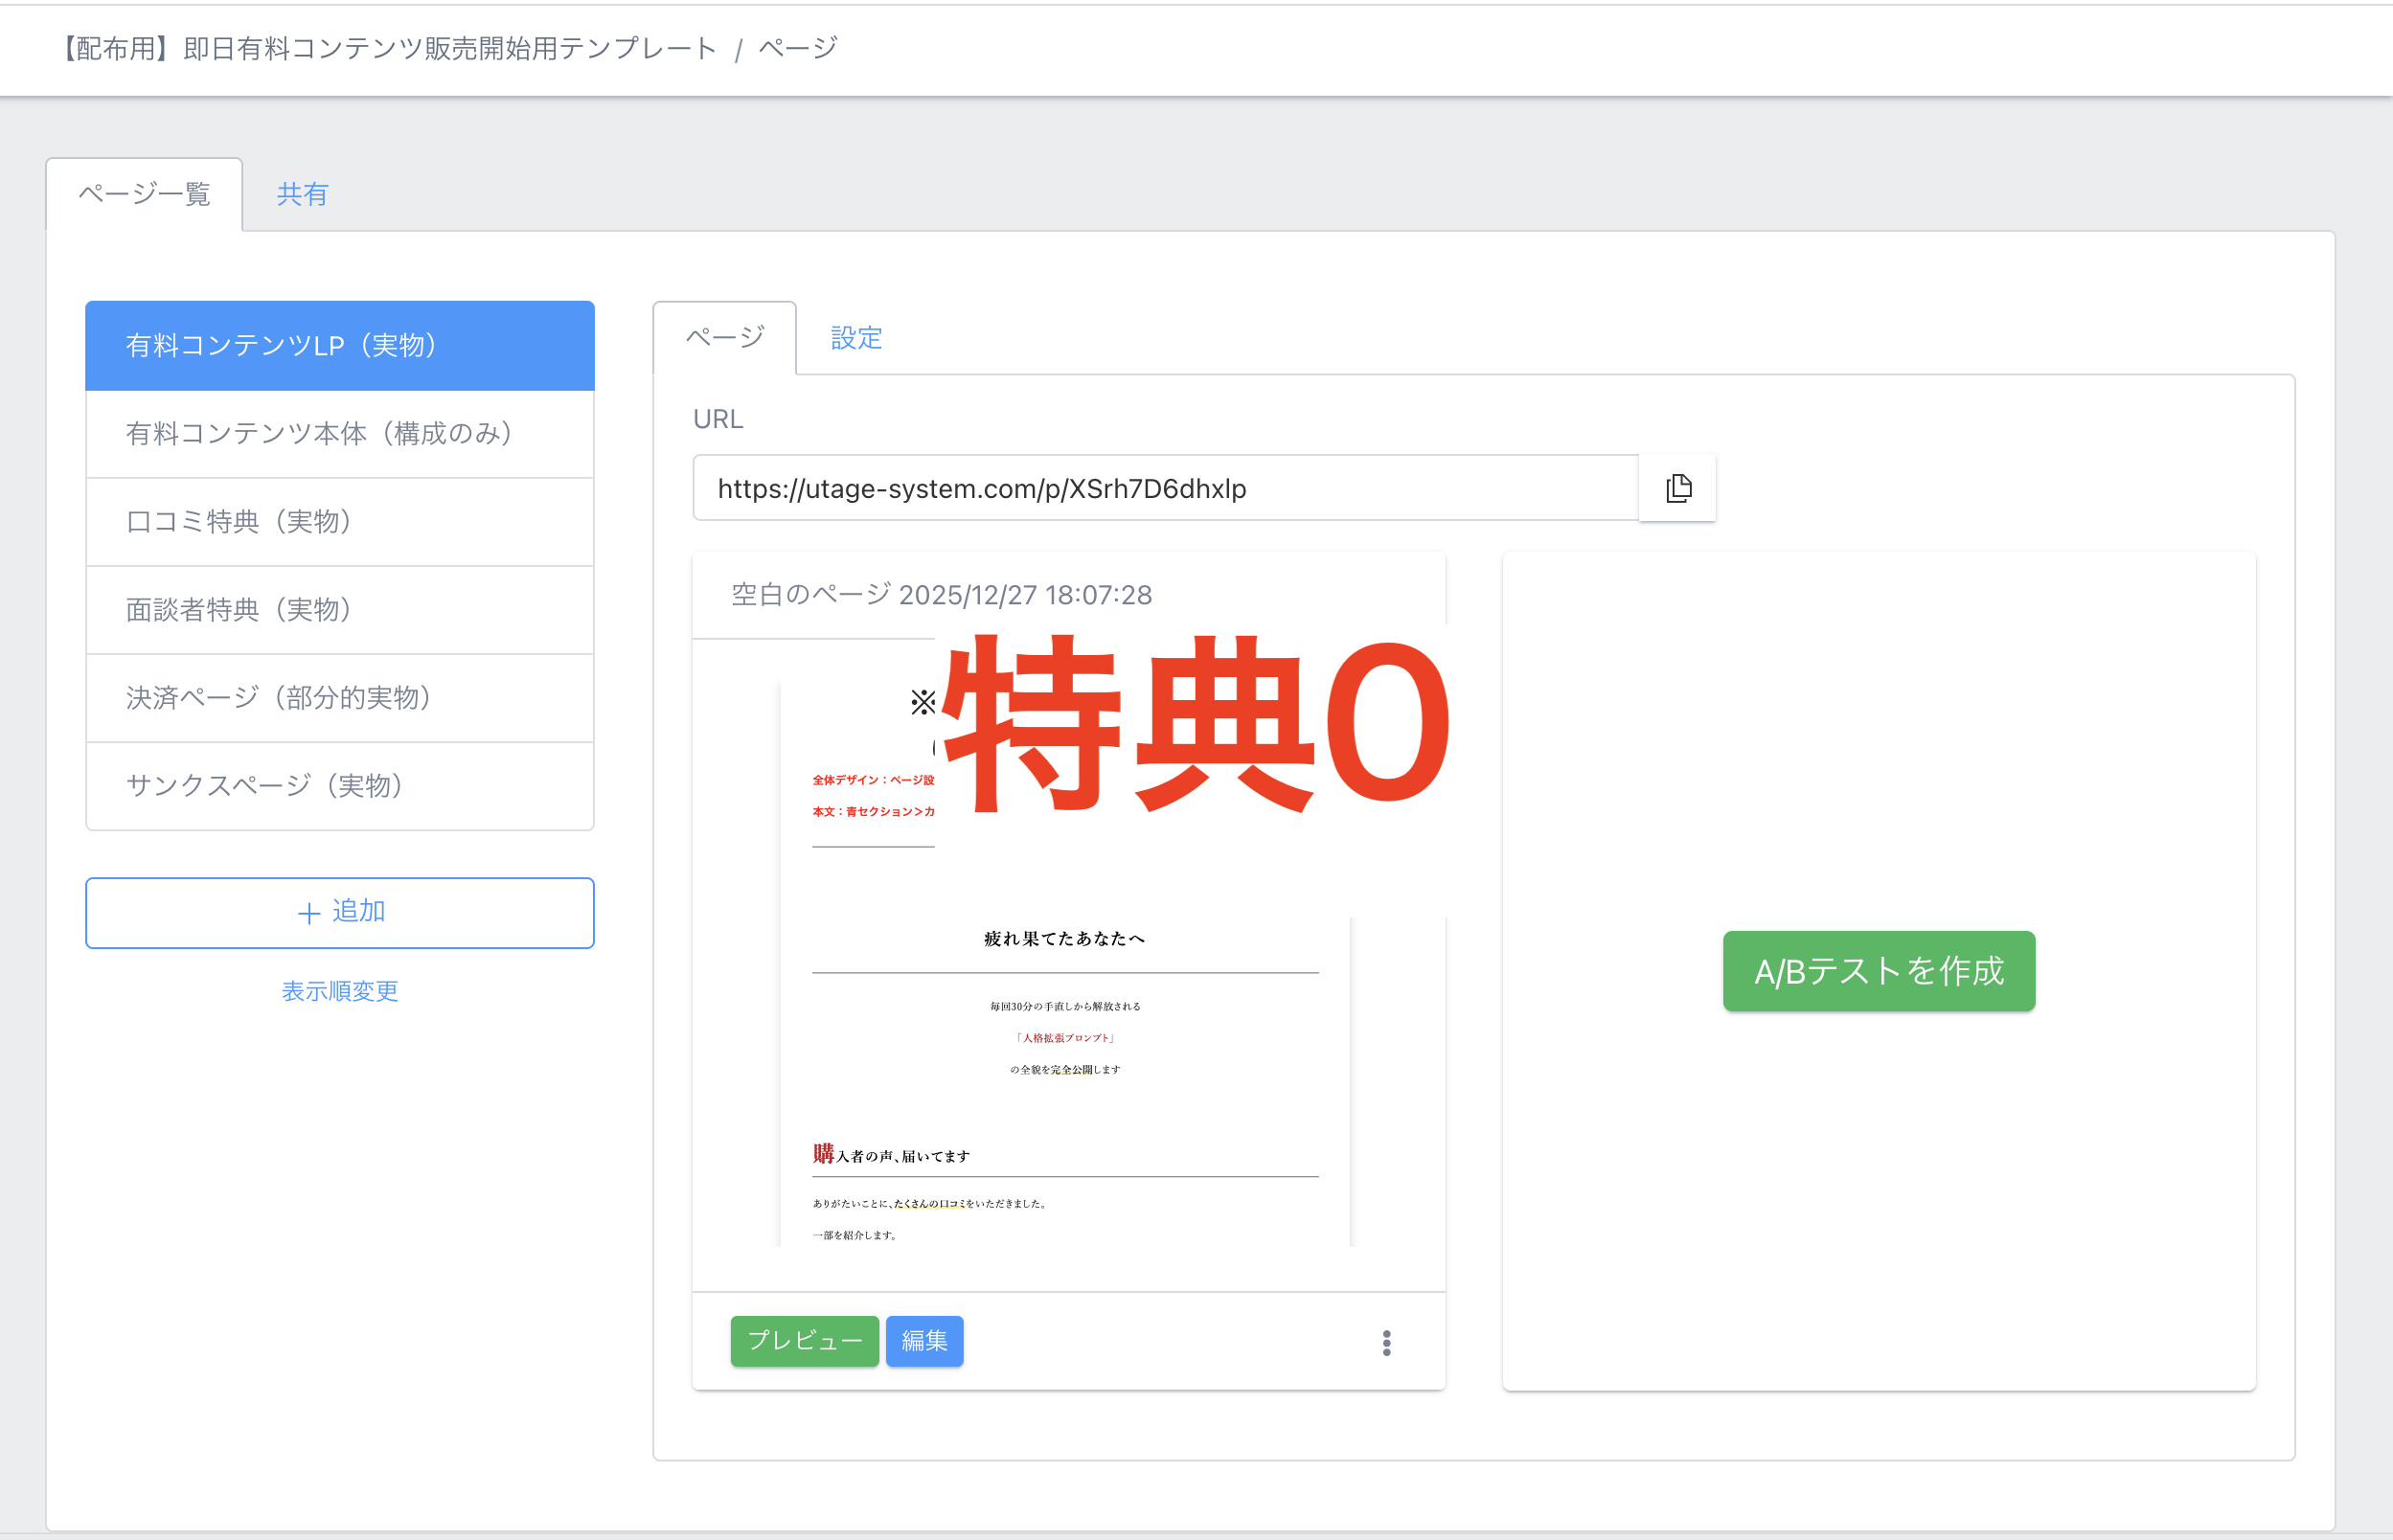
Task: Select サンクスページ（実物） entry
Action: pos(340,785)
